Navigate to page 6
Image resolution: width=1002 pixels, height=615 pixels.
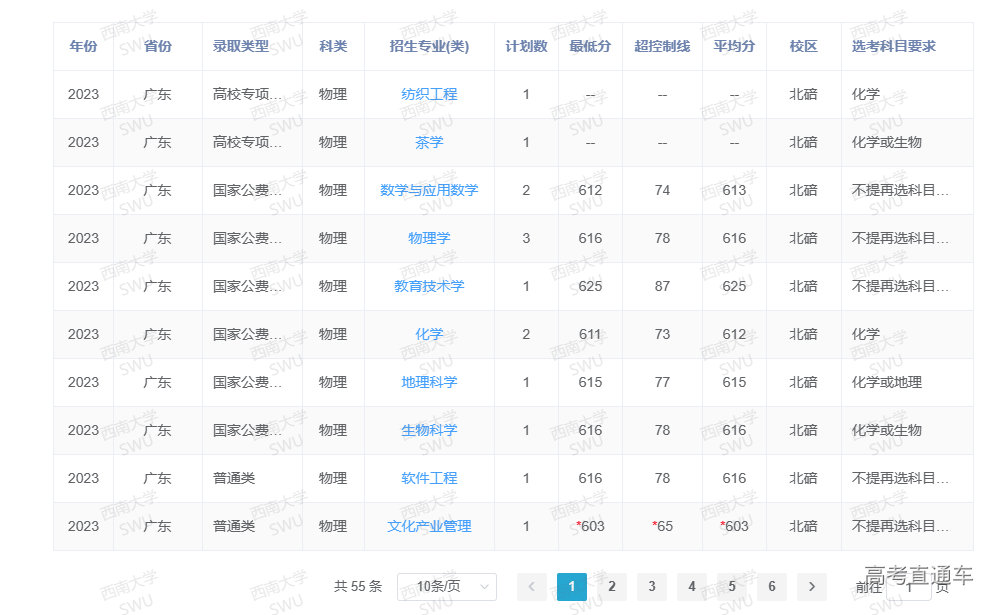point(772,587)
